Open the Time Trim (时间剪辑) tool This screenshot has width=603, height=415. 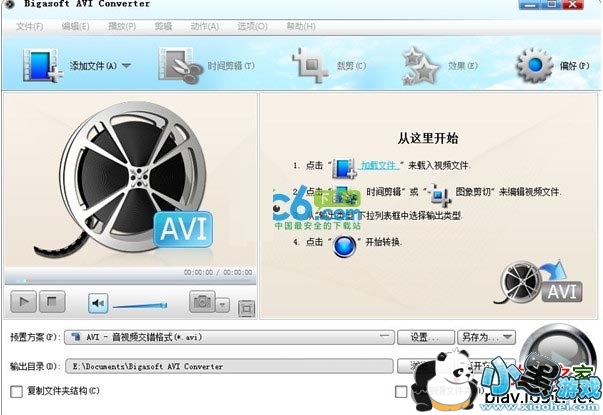coord(206,66)
